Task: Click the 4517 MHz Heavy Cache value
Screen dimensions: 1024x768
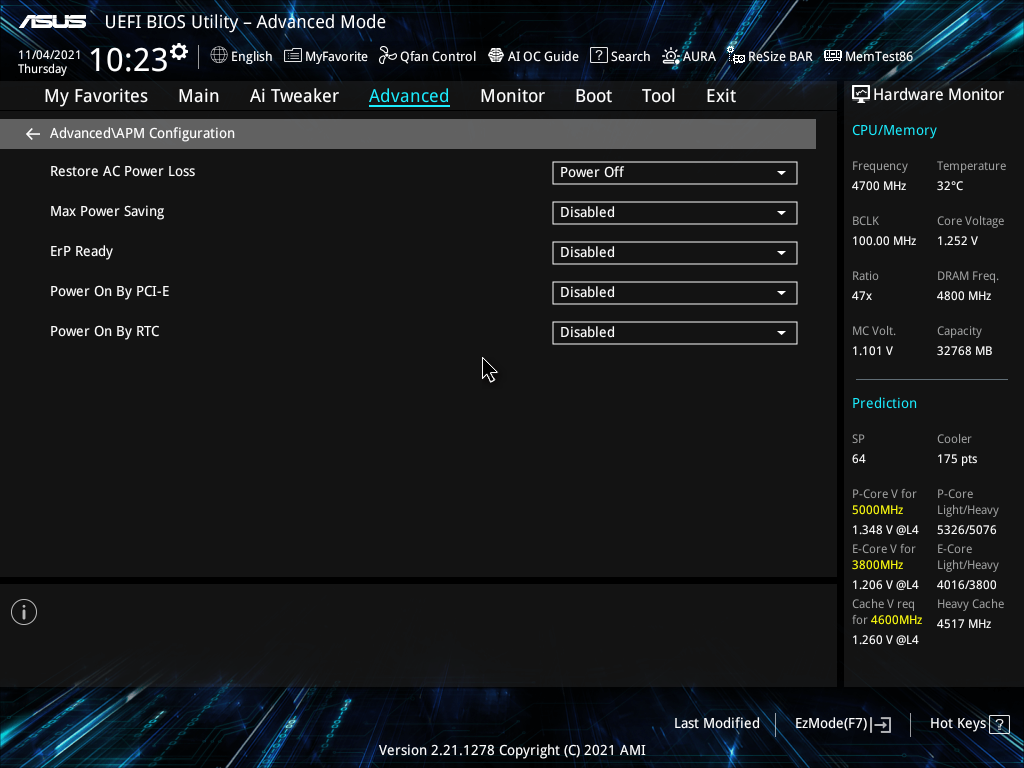Action: (964, 624)
